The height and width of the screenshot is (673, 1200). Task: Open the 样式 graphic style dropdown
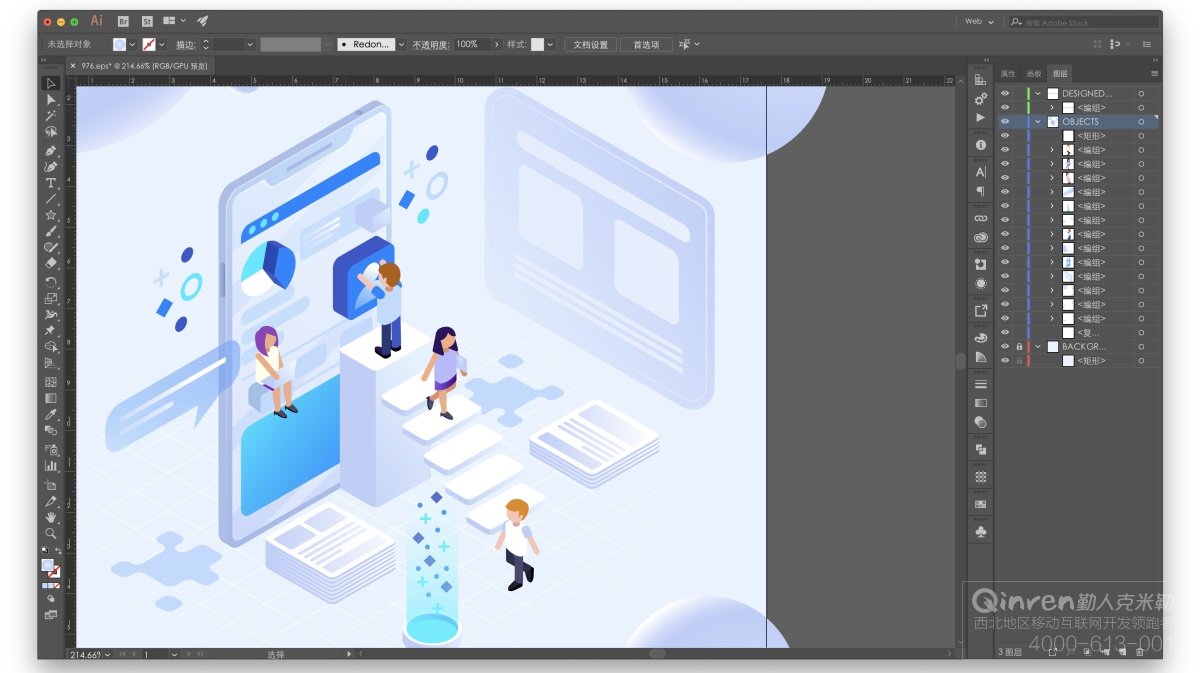tap(550, 45)
